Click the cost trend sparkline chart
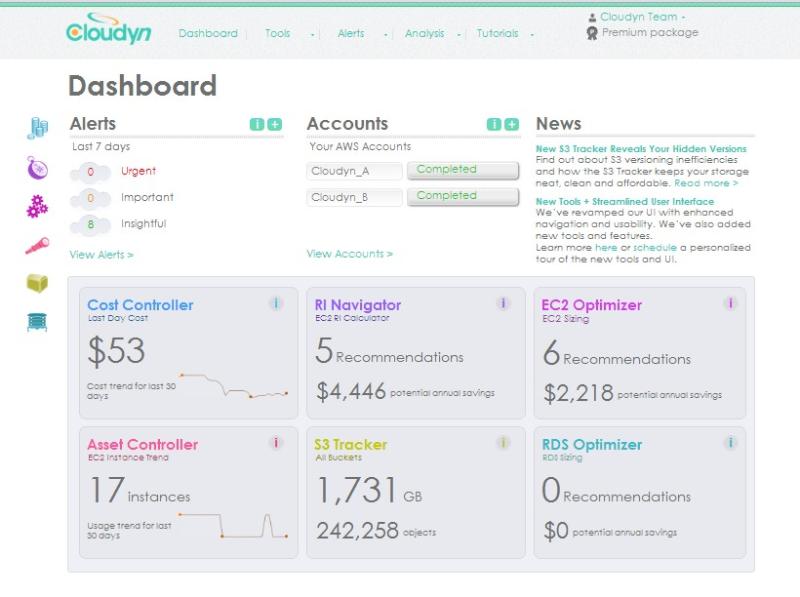 (x=234, y=386)
